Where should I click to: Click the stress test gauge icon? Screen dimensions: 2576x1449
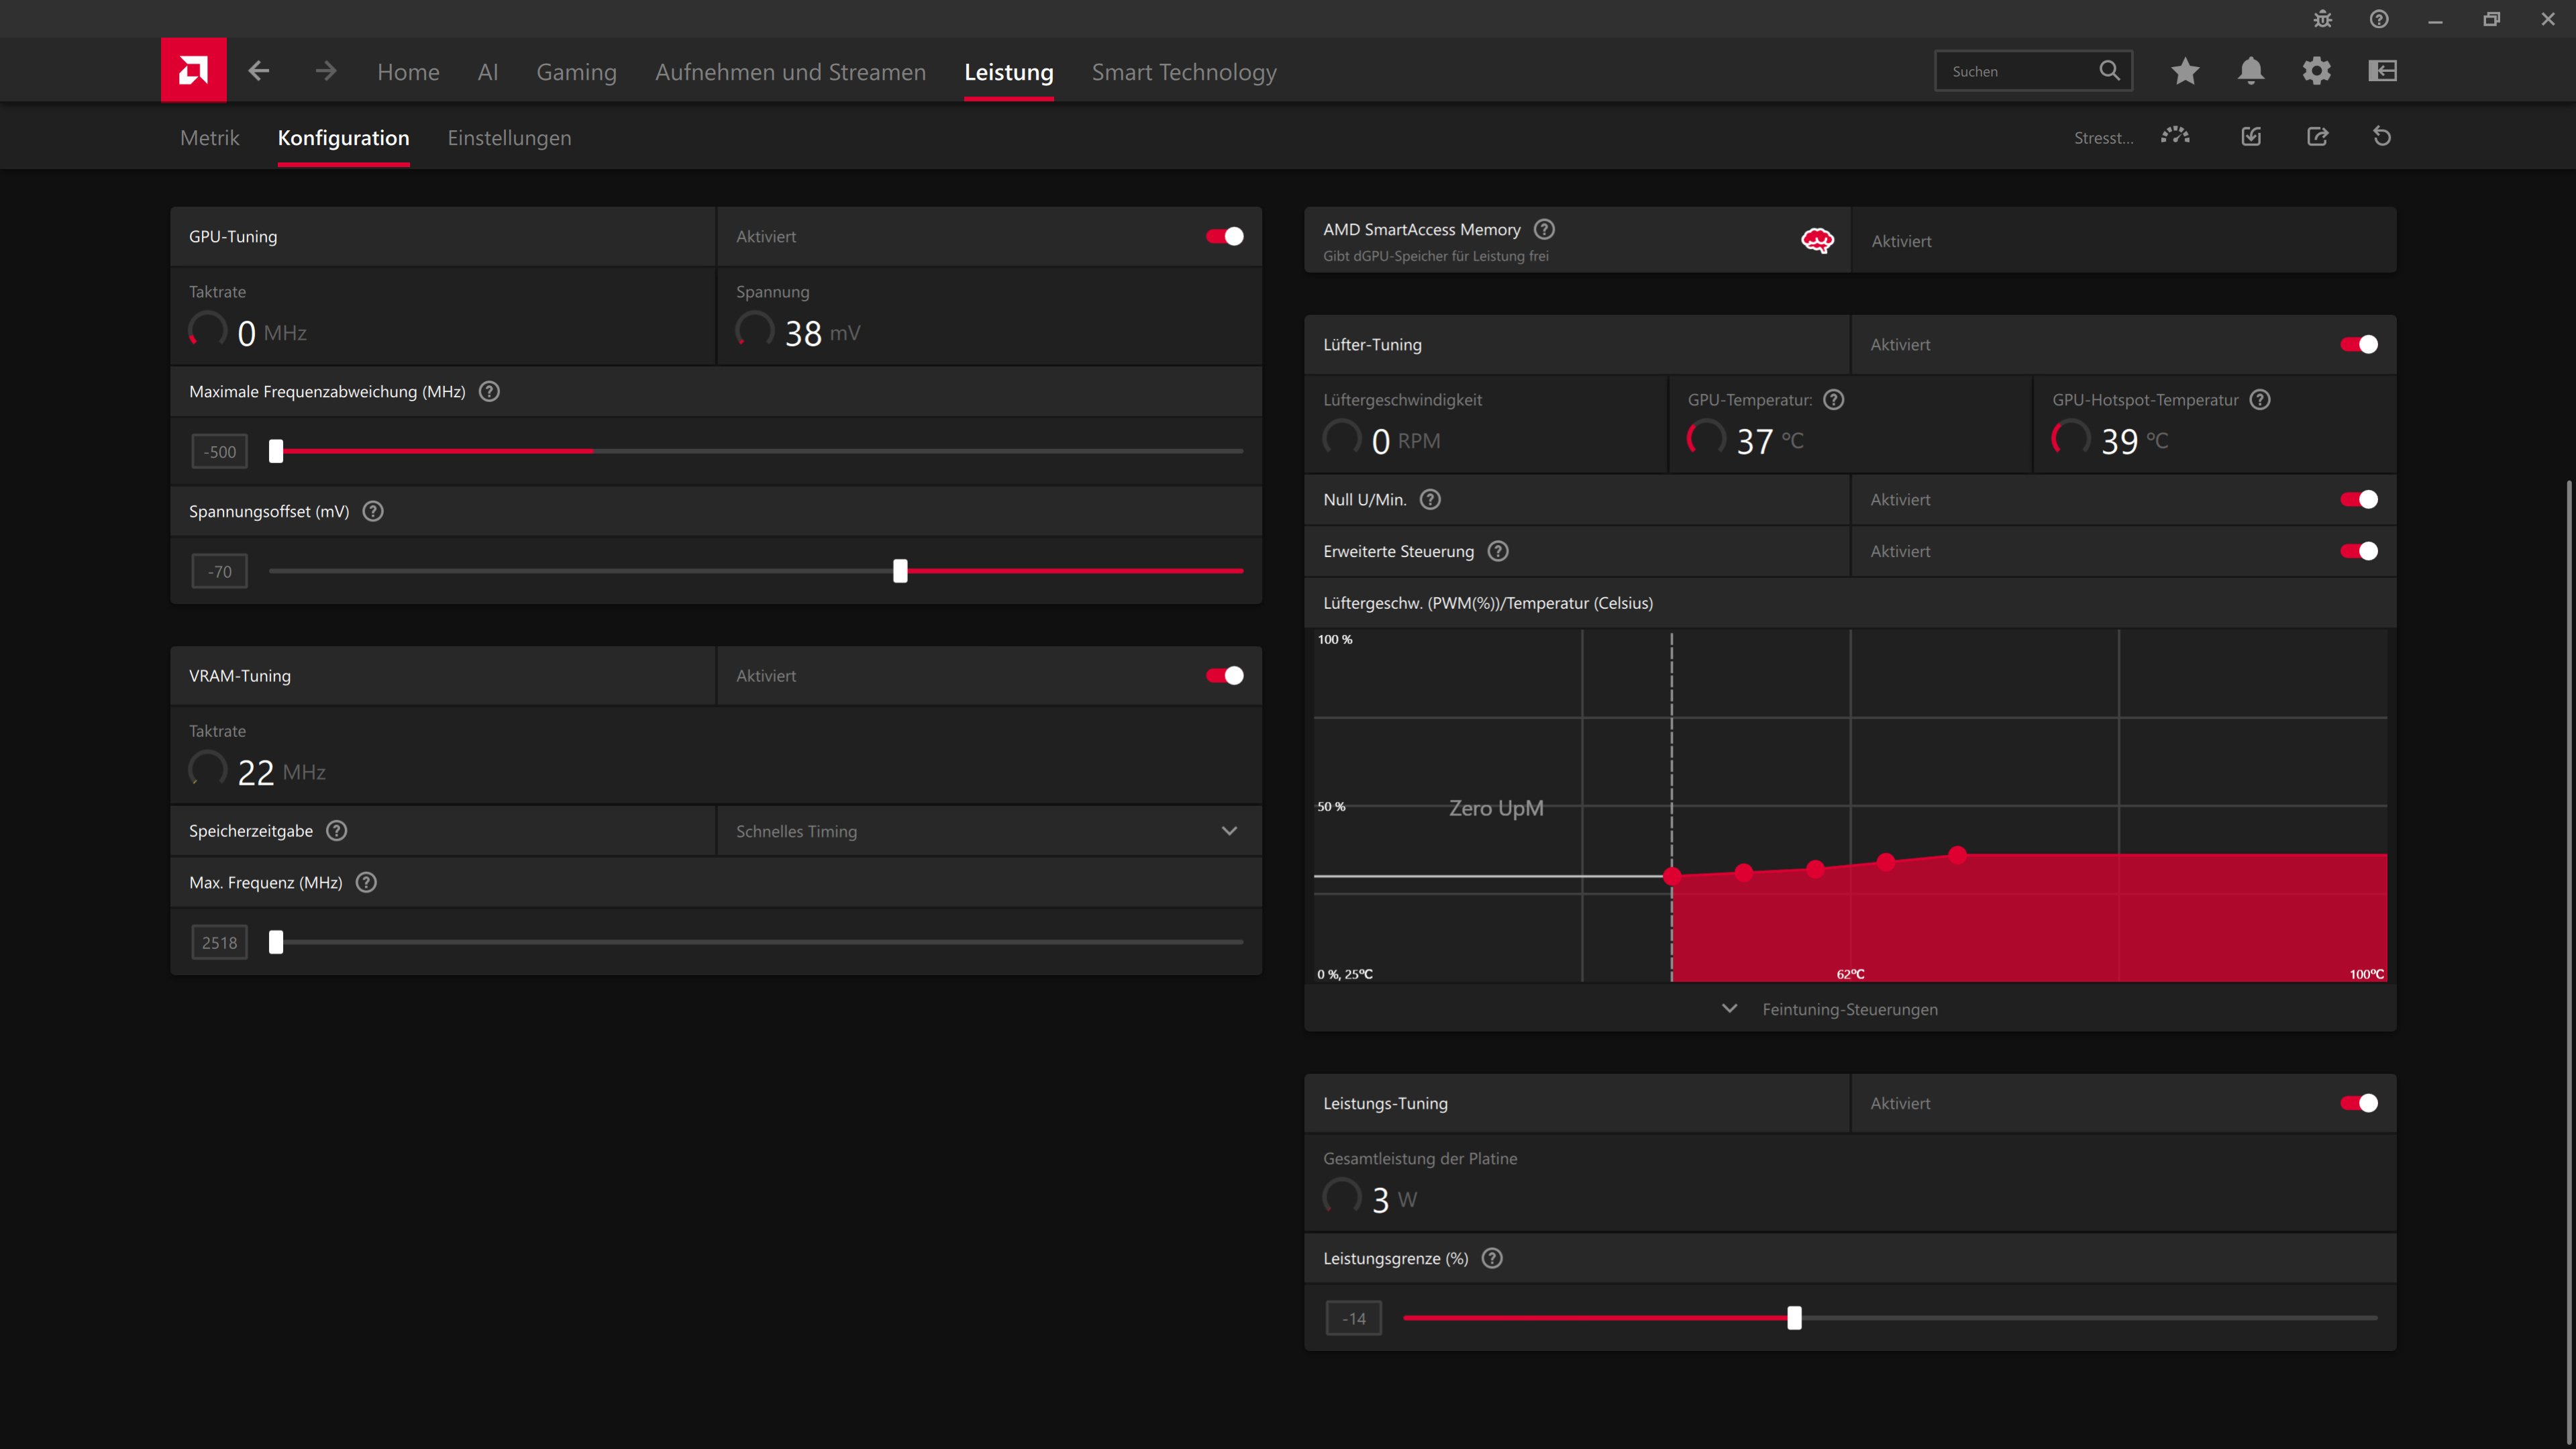[2175, 137]
